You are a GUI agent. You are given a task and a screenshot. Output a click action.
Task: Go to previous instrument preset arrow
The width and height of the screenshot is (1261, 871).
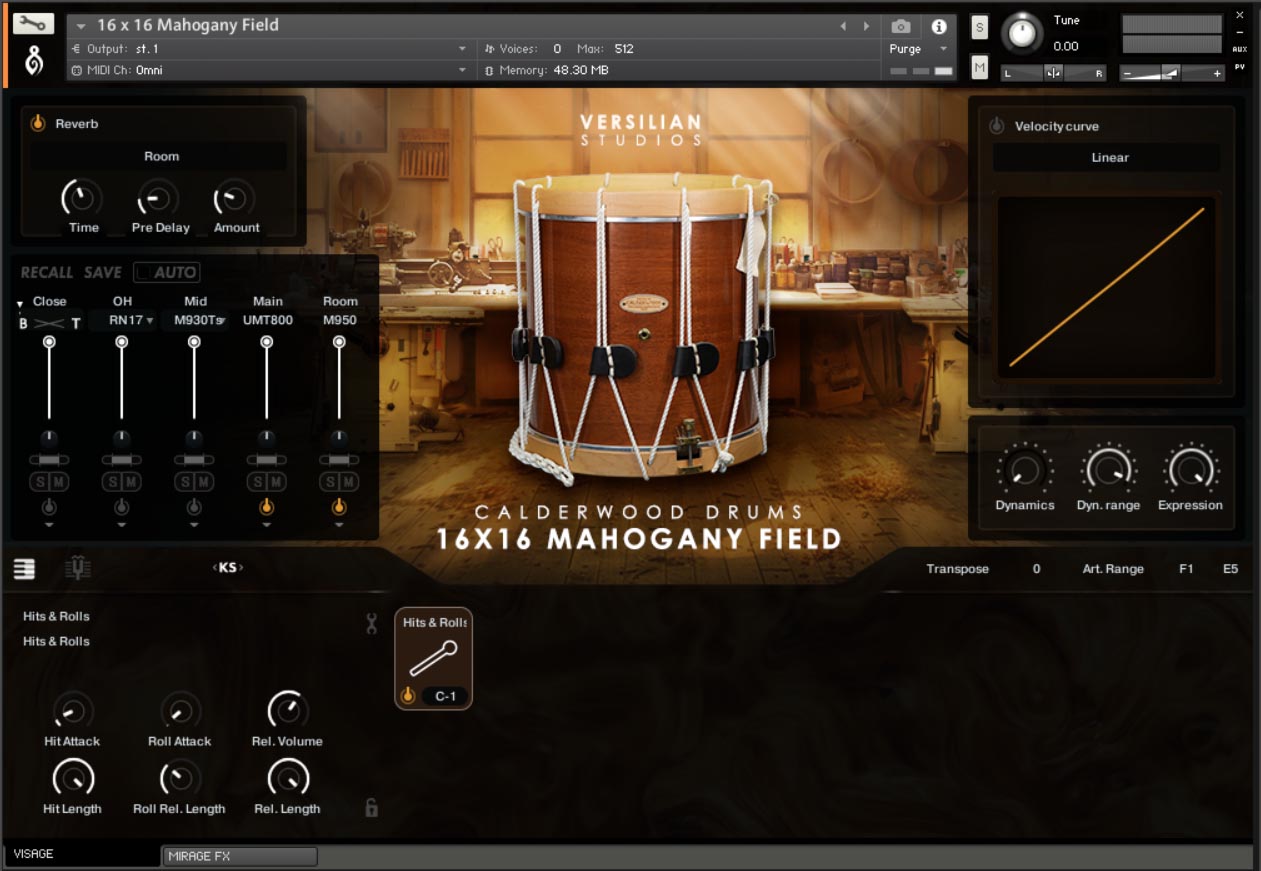coord(843,26)
